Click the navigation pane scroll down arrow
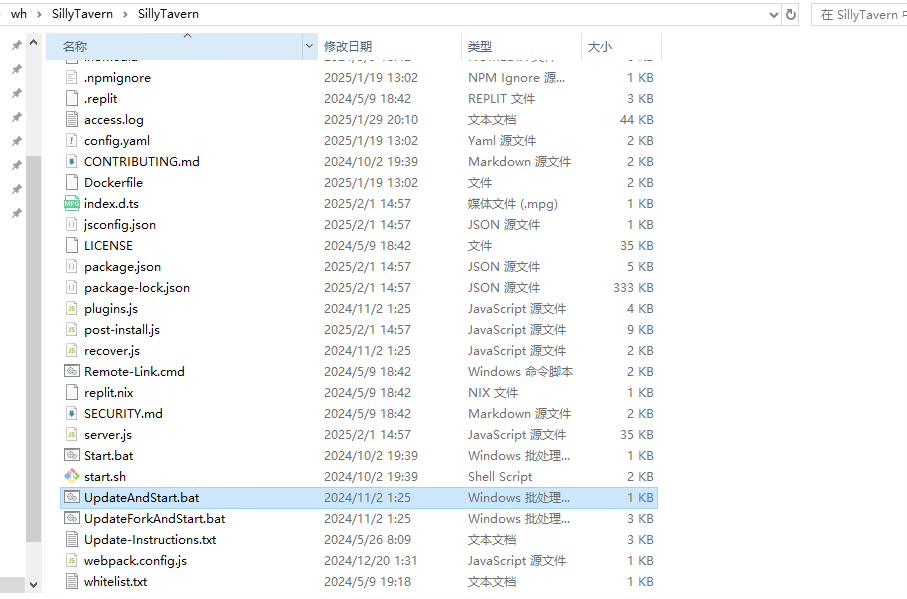 pos(34,585)
